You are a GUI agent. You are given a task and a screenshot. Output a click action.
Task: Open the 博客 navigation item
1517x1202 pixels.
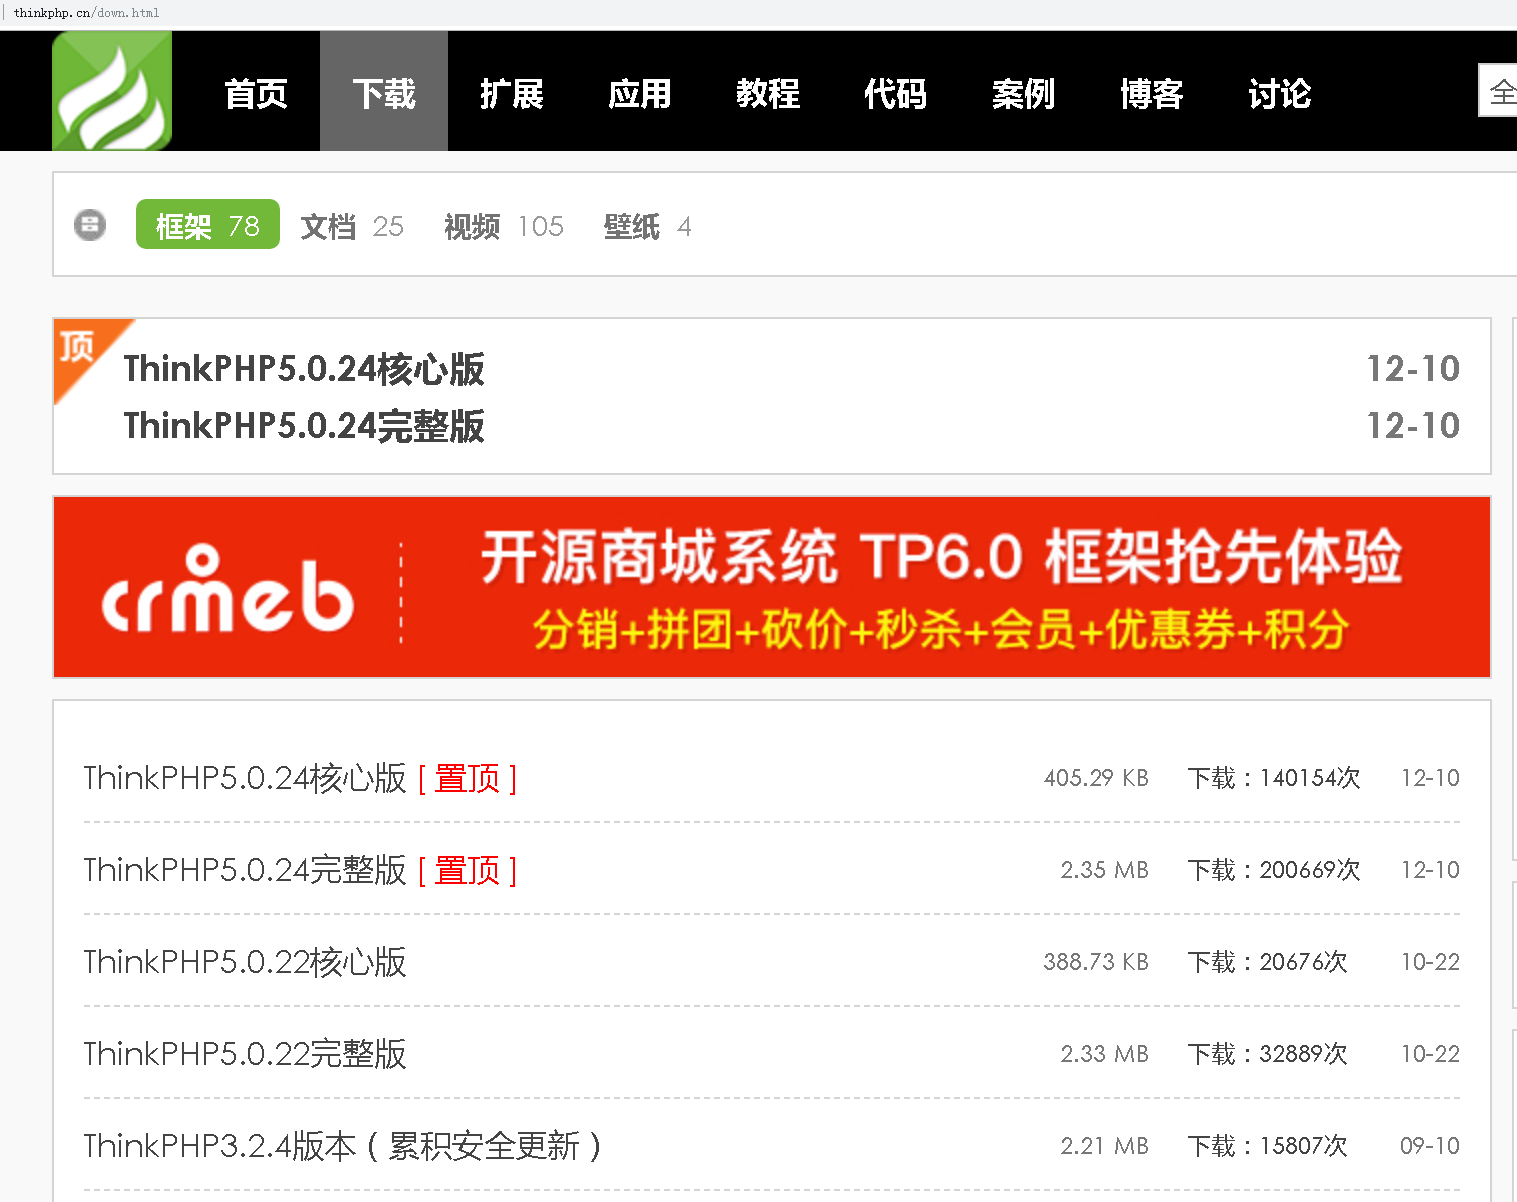coord(1152,93)
